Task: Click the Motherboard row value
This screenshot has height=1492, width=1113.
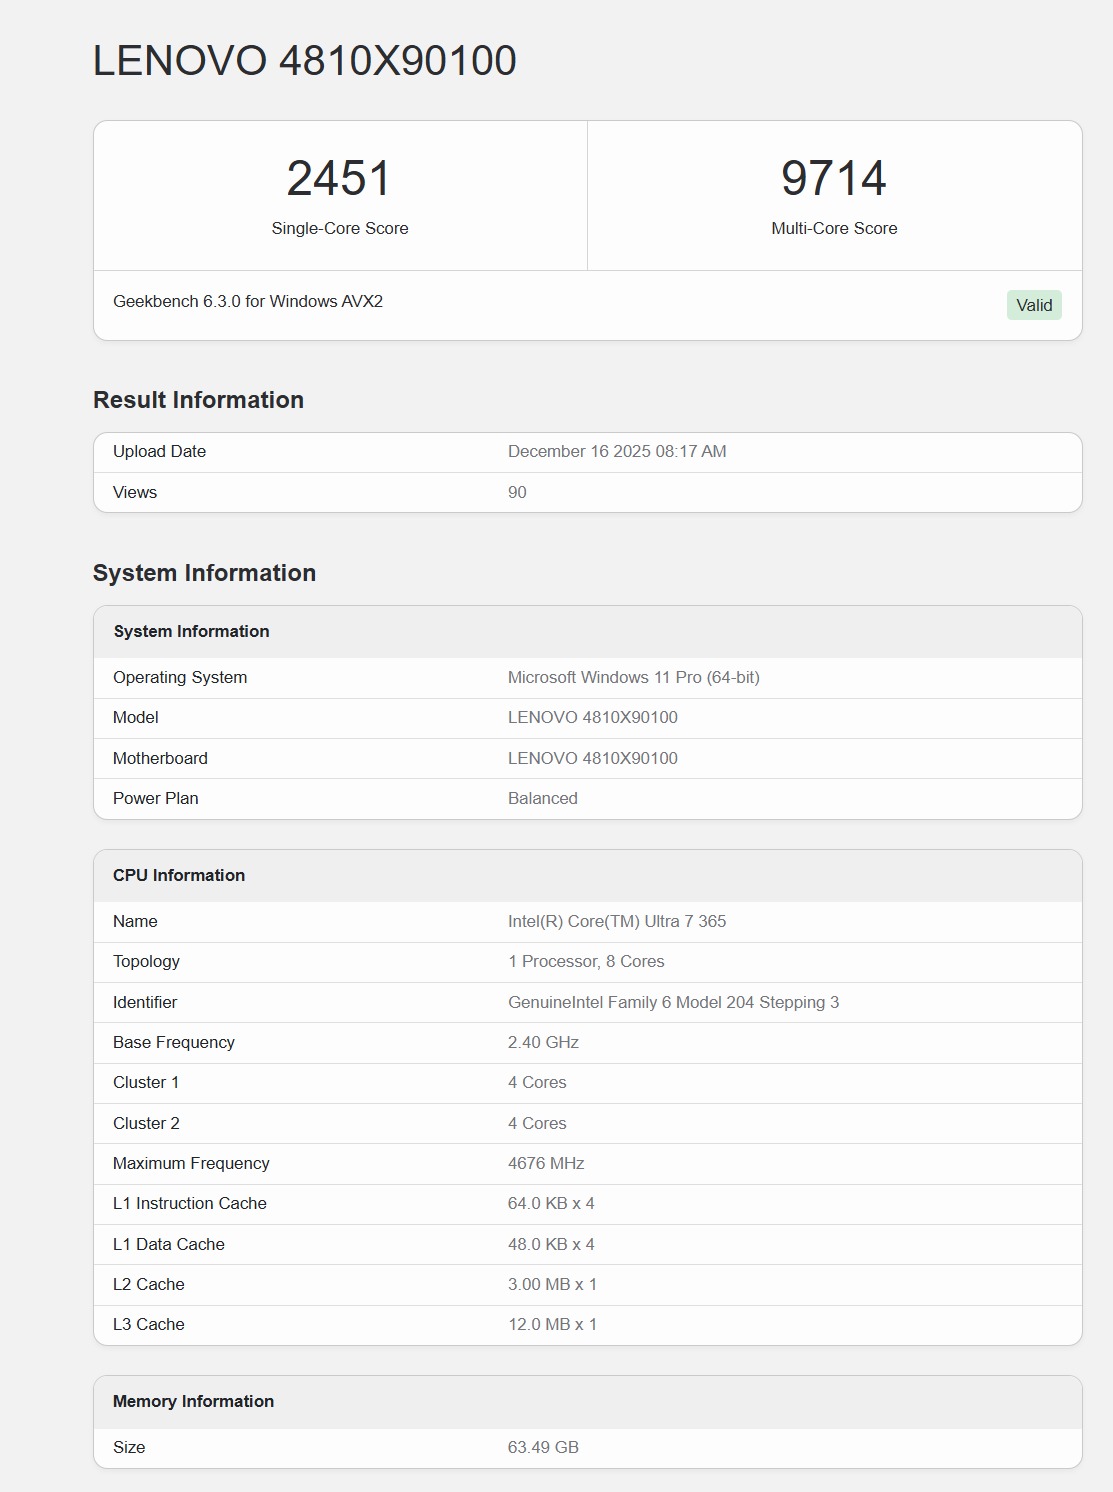Action: coord(593,758)
